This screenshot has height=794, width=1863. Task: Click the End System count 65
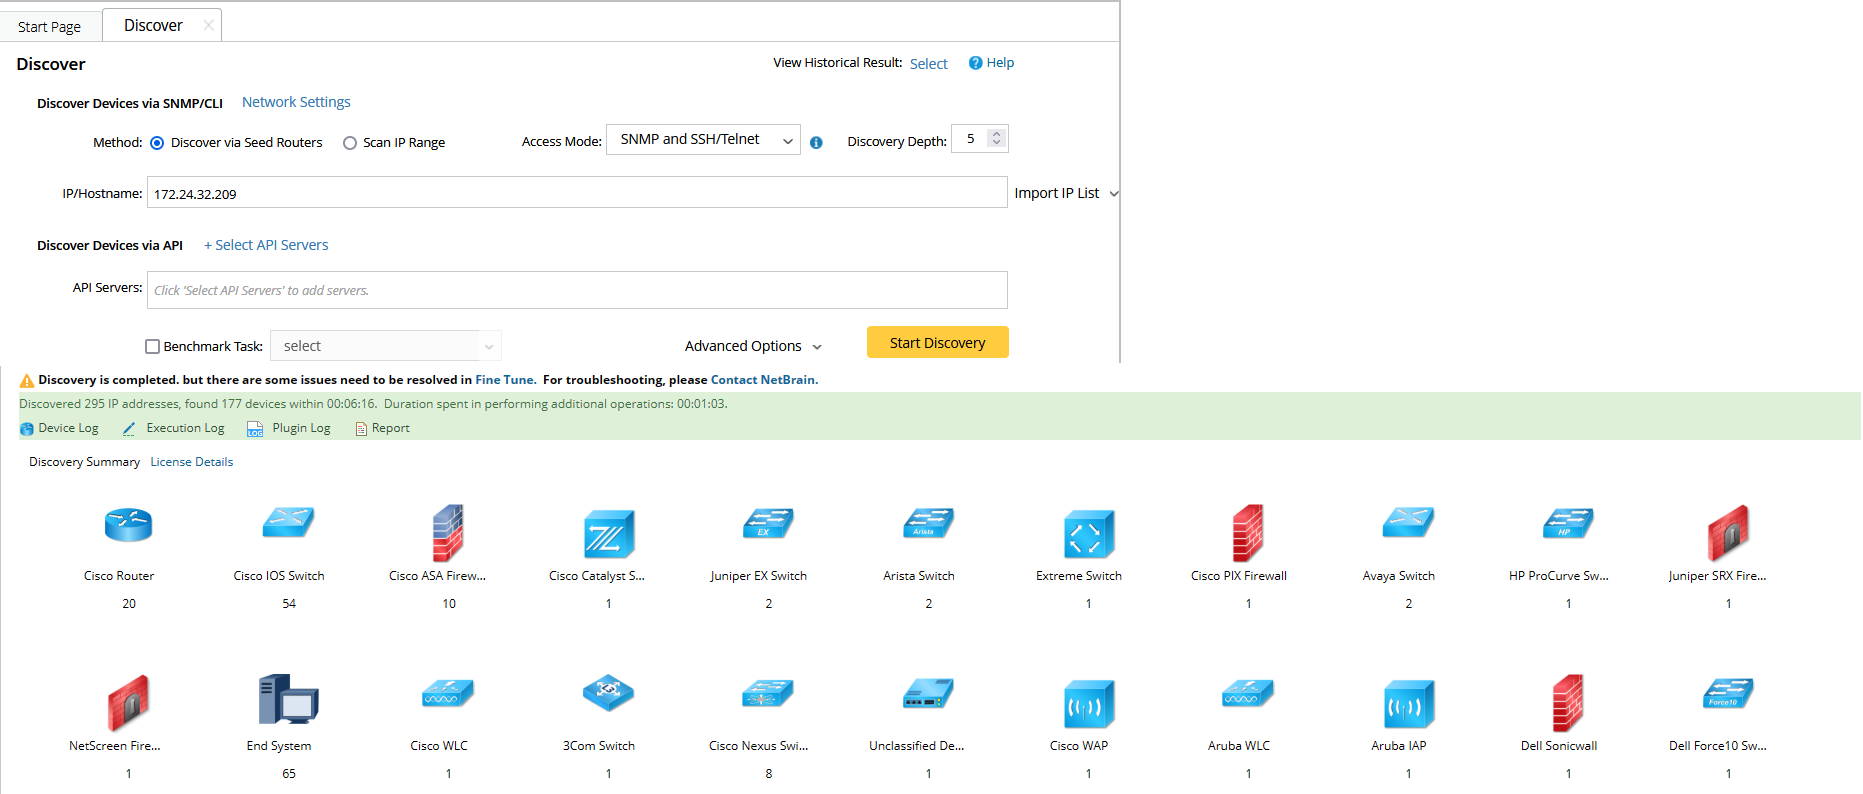[x=289, y=774]
